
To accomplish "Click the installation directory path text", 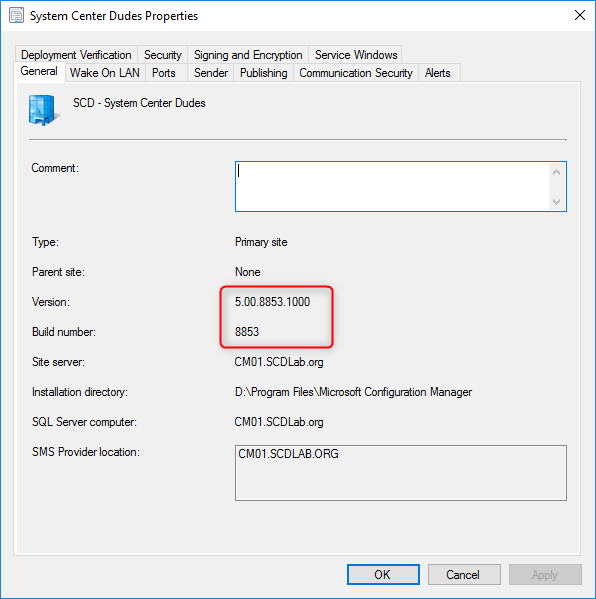I will coord(353,392).
